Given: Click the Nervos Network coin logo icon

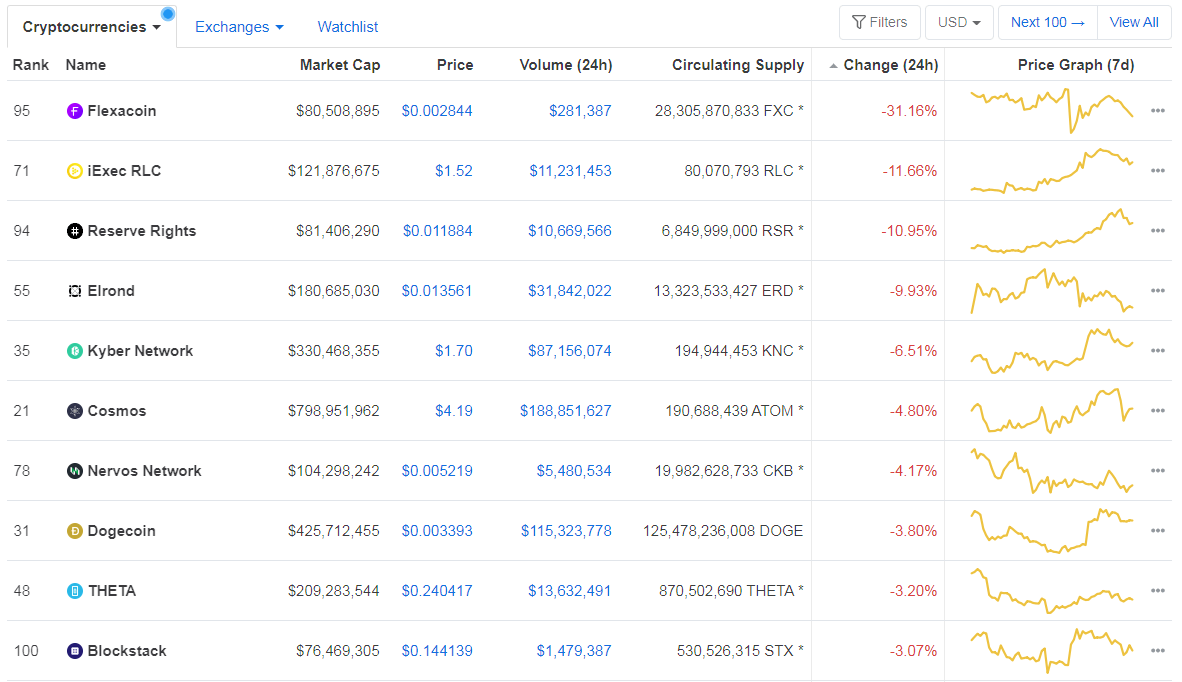Looking at the screenshot, I should click(x=75, y=471).
